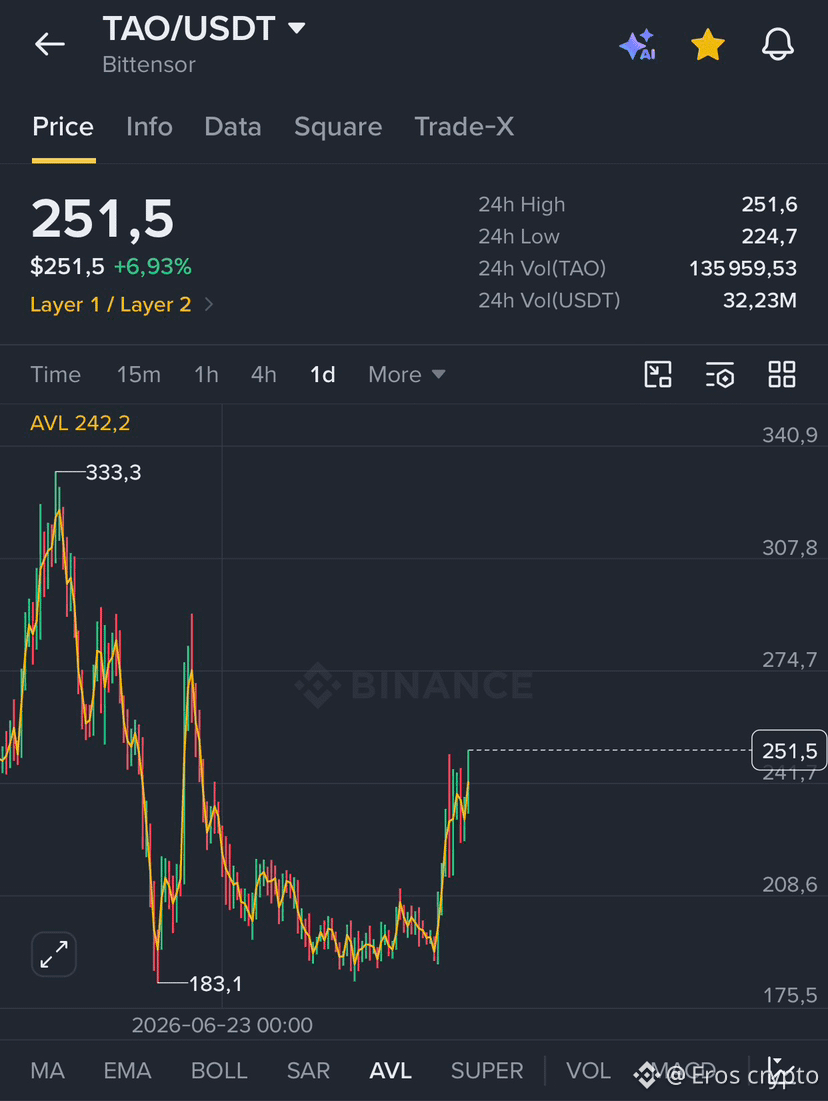Click the AVL 242,2 indicator label
828x1101 pixels.
click(x=80, y=423)
